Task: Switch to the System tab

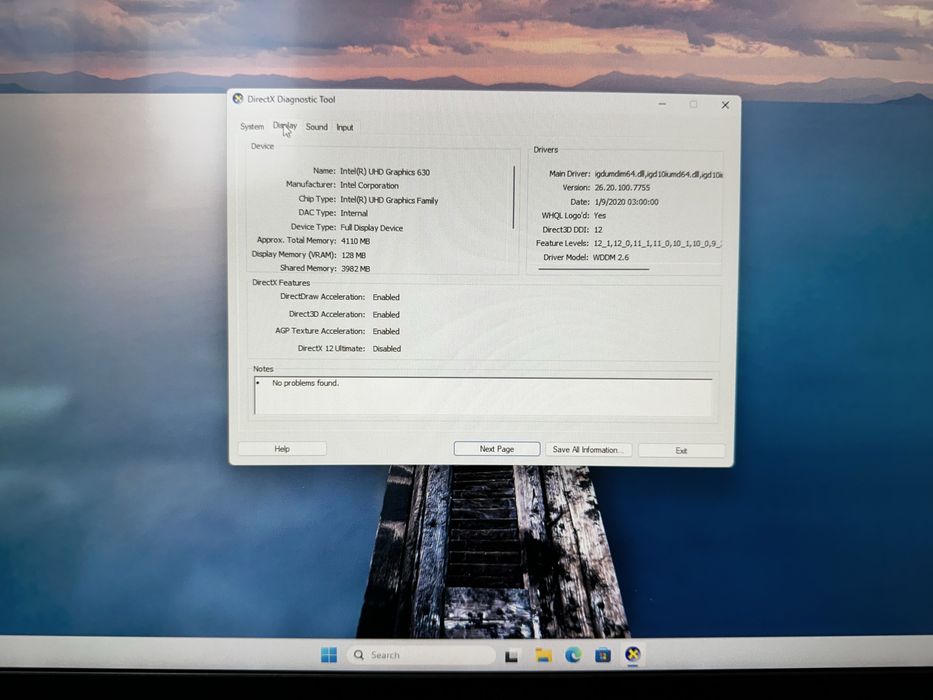Action: [252, 127]
